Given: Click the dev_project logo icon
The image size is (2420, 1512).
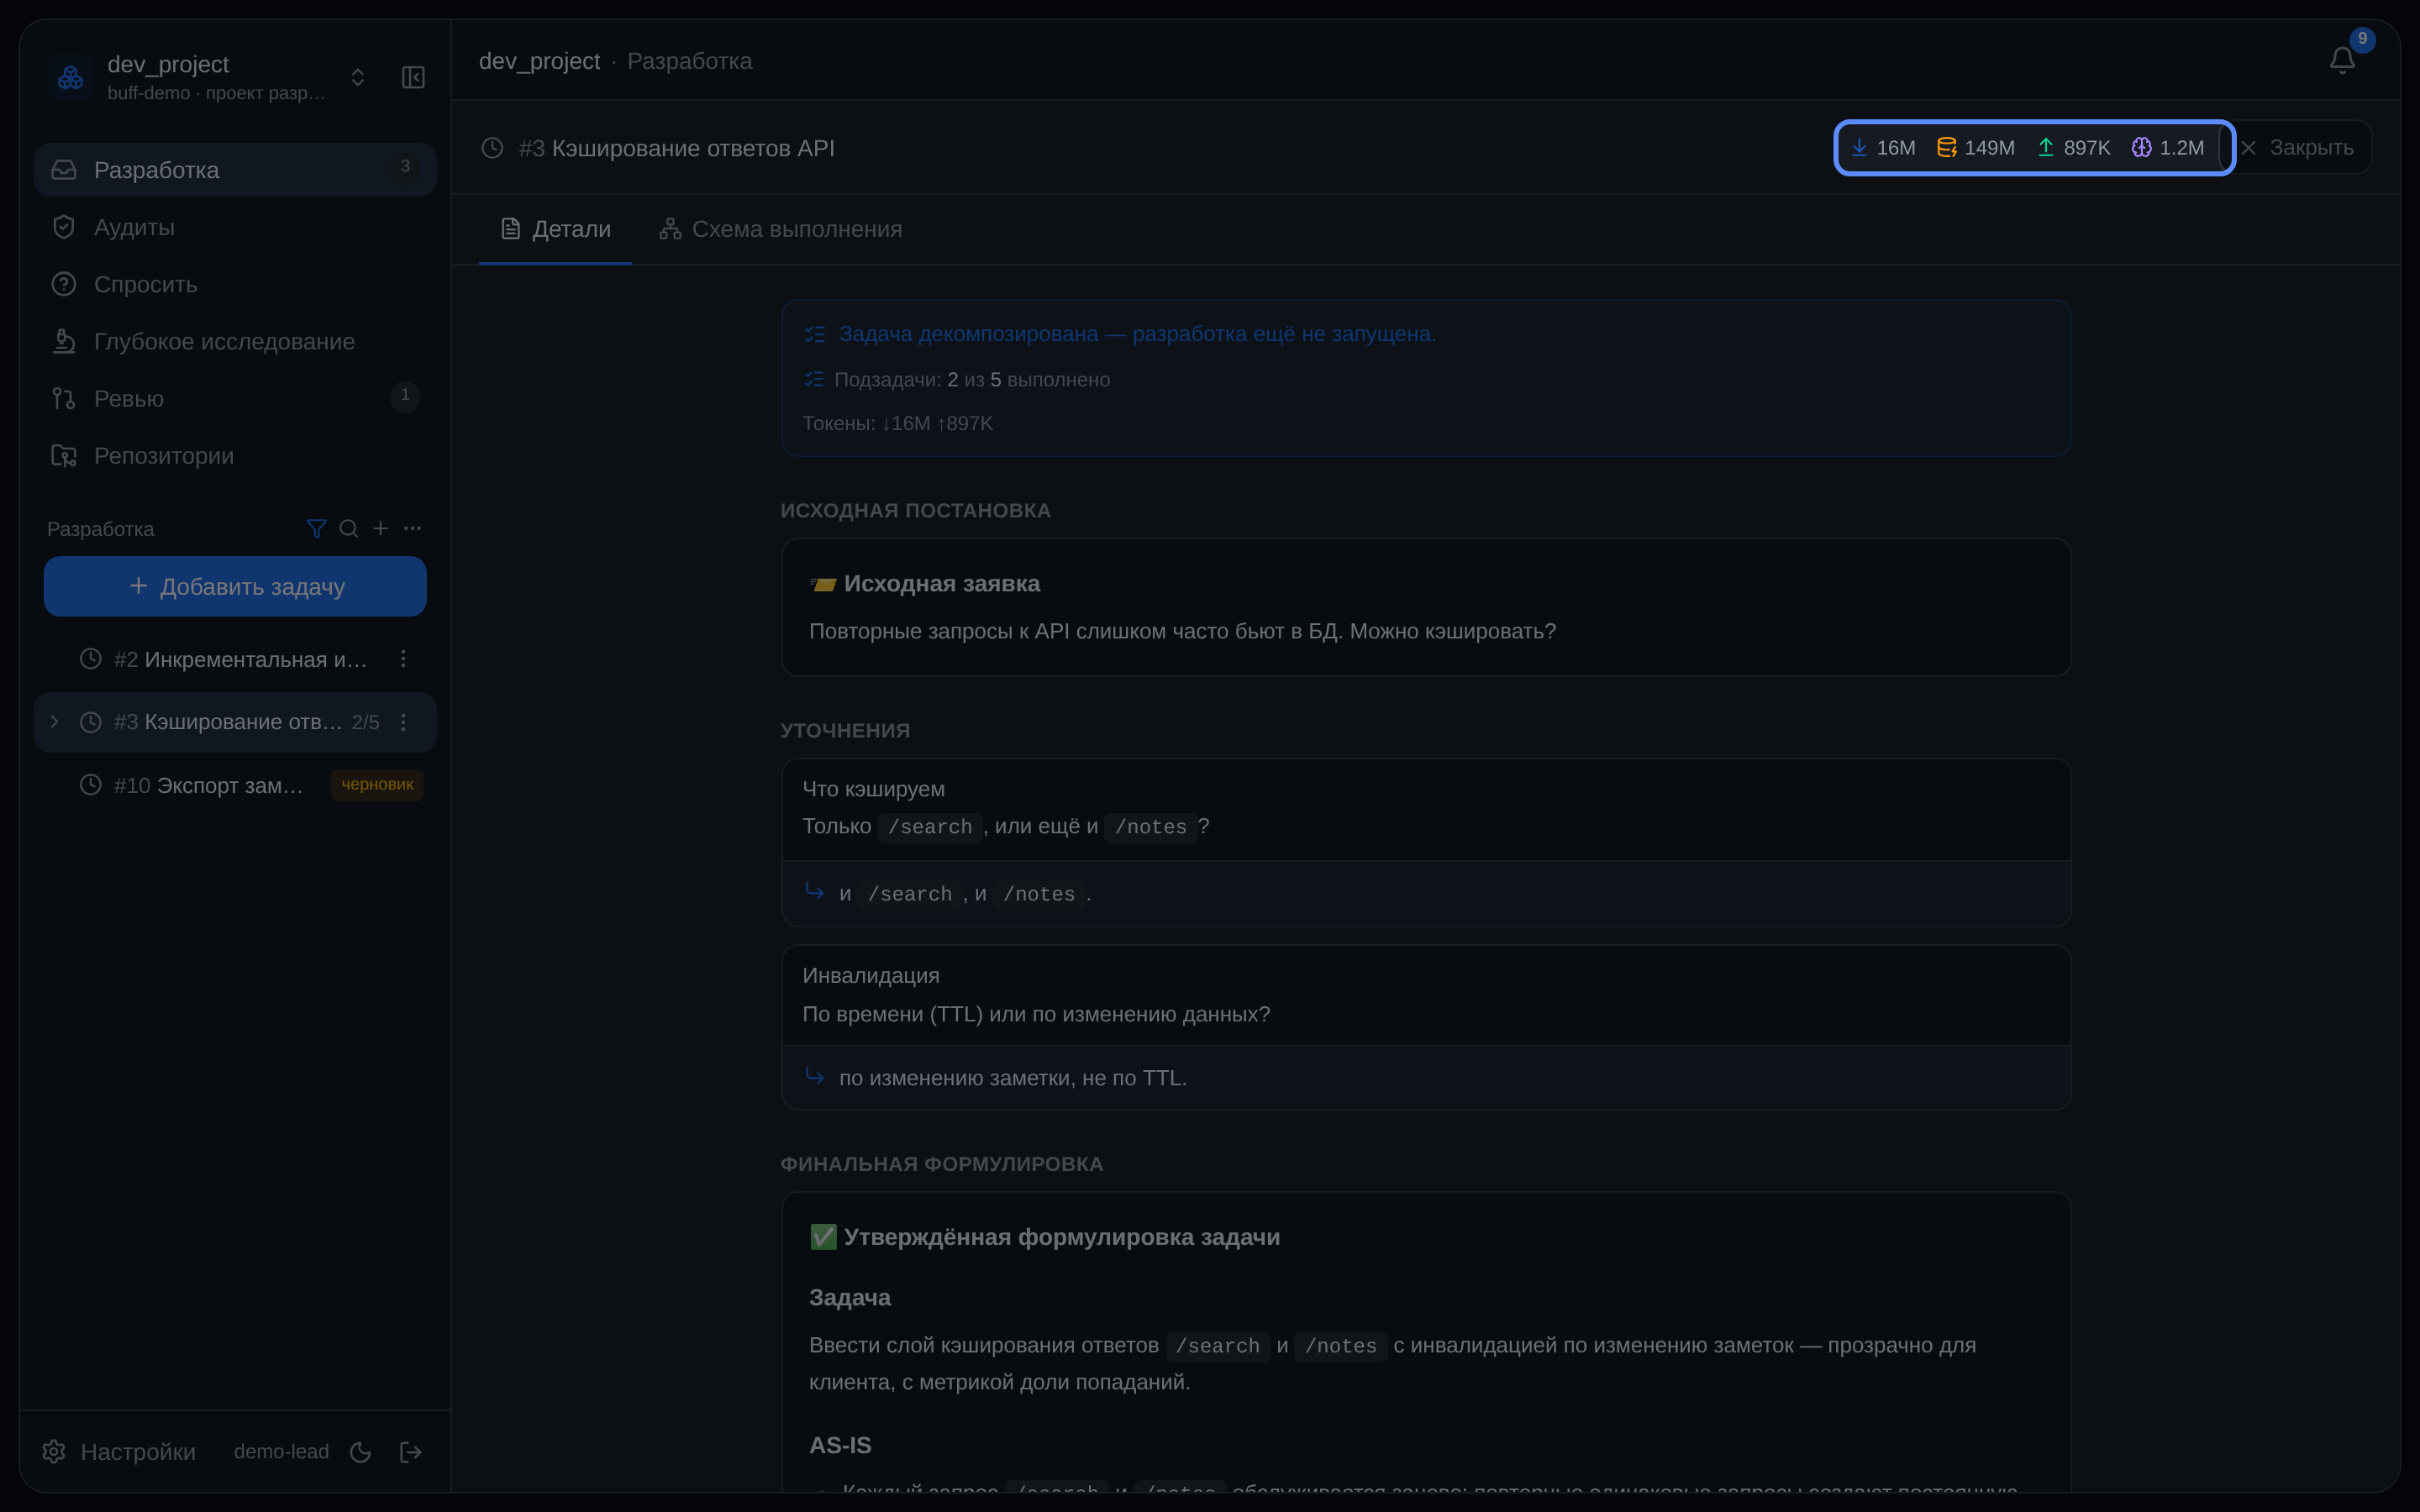Looking at the screenshot, I should pos(70,77).
